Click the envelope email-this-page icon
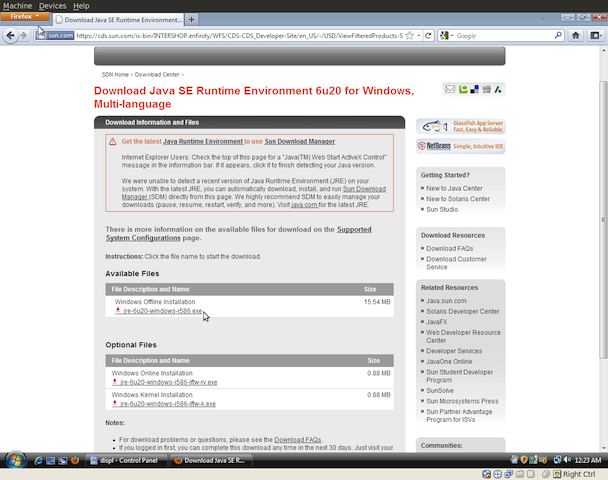Viewport: 608px width, 480px height. (450, 90)
